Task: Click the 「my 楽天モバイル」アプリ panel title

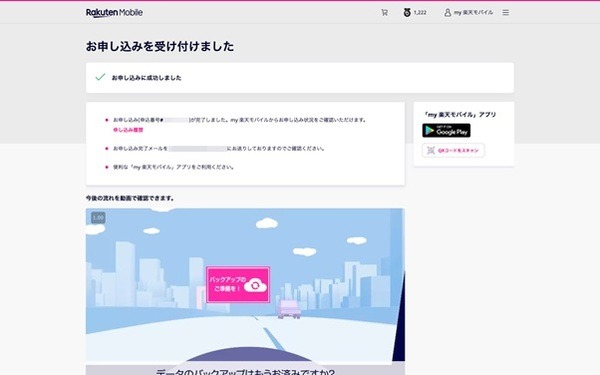Action: (x=459, y=114)
